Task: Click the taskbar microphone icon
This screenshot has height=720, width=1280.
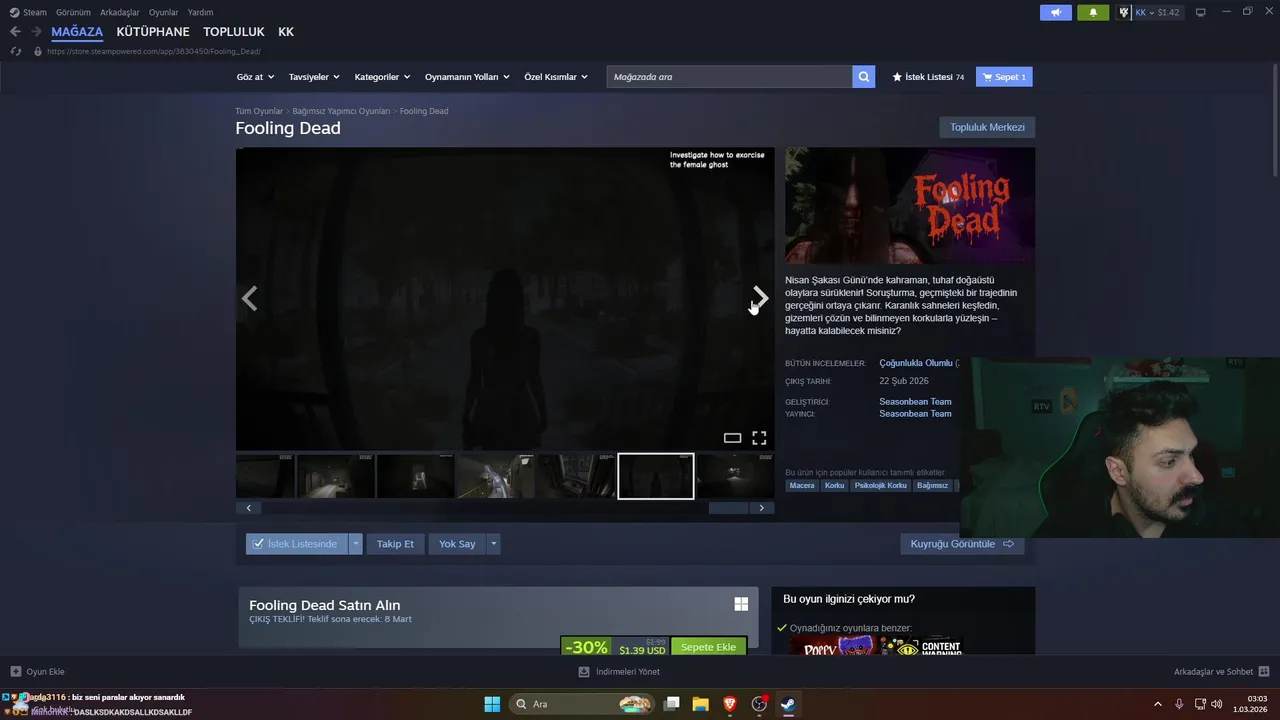Action: (1180, 704)
